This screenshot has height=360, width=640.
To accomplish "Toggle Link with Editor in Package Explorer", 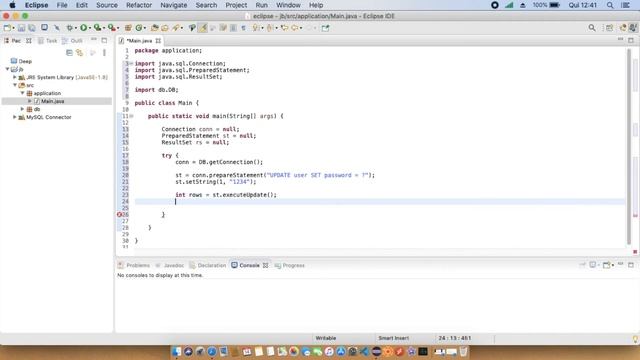I will pos(80,53).
